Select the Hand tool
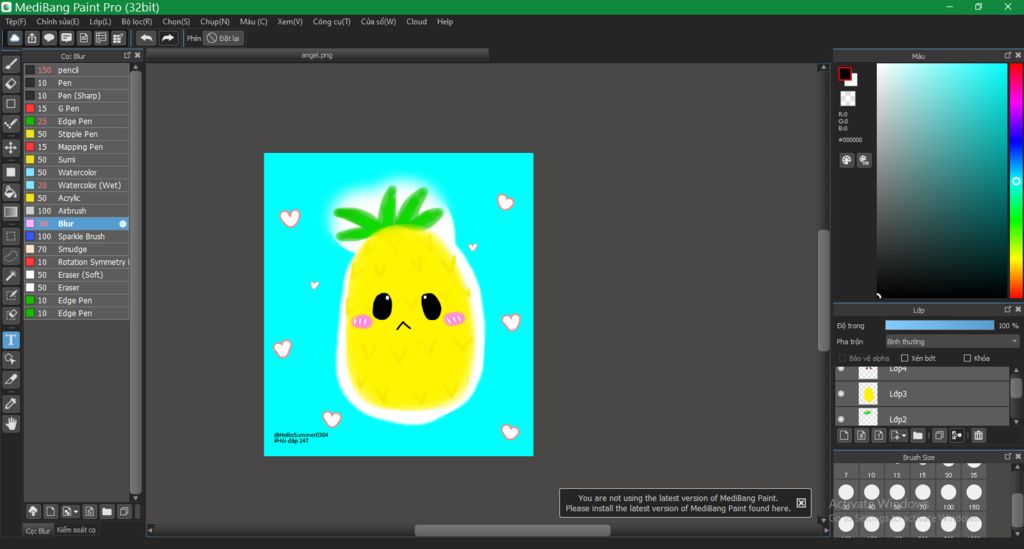 tap(11, 424)
